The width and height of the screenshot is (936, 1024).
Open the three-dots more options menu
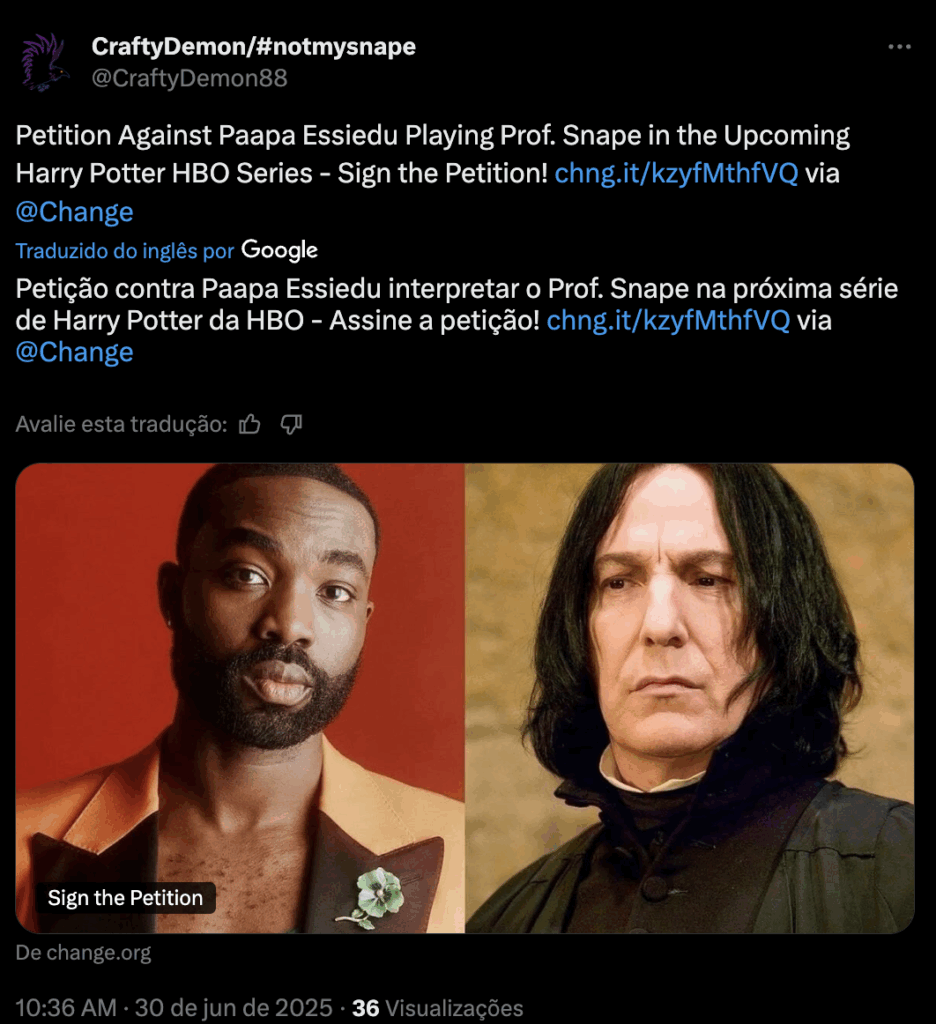pos(899,46)
